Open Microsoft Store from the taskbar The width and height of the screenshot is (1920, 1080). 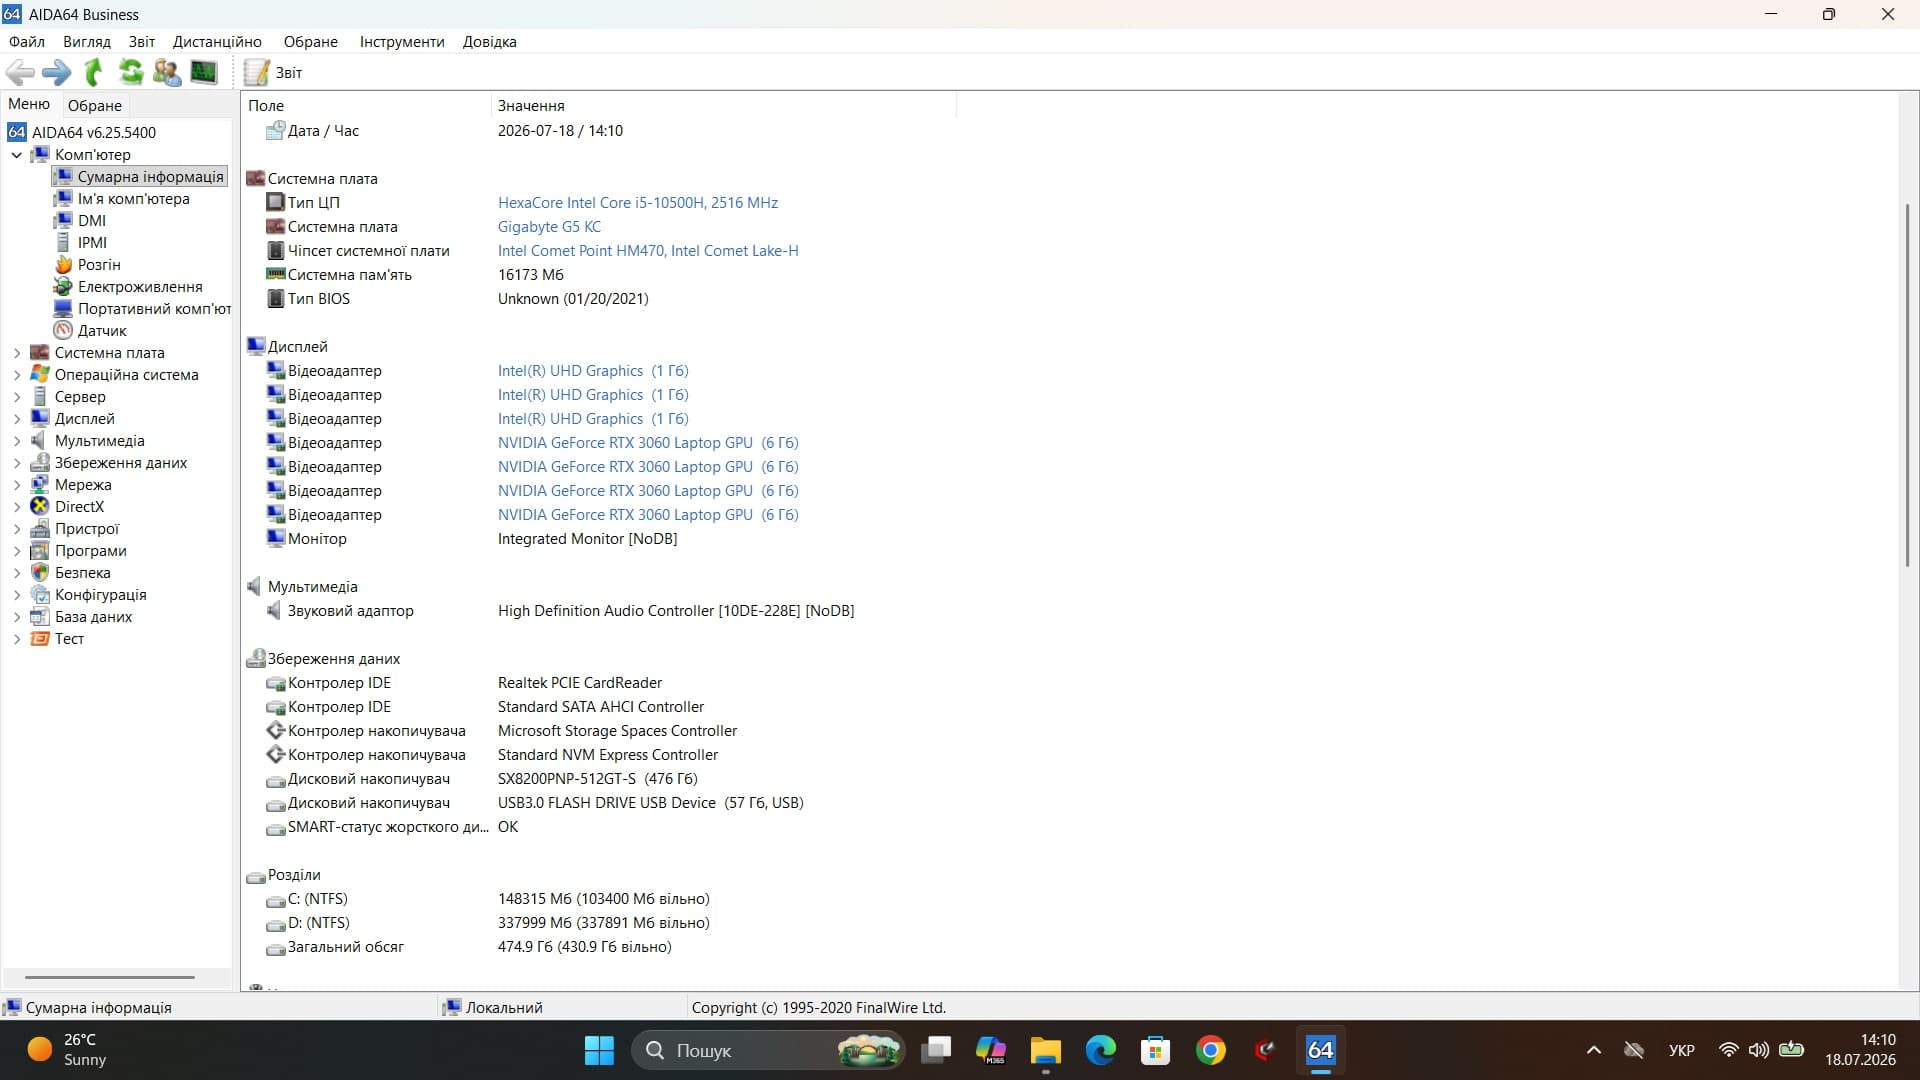pos(1155,1050)
